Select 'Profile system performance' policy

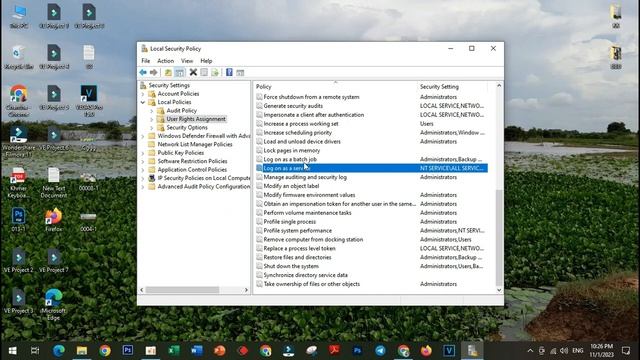(x=371, y=231)
